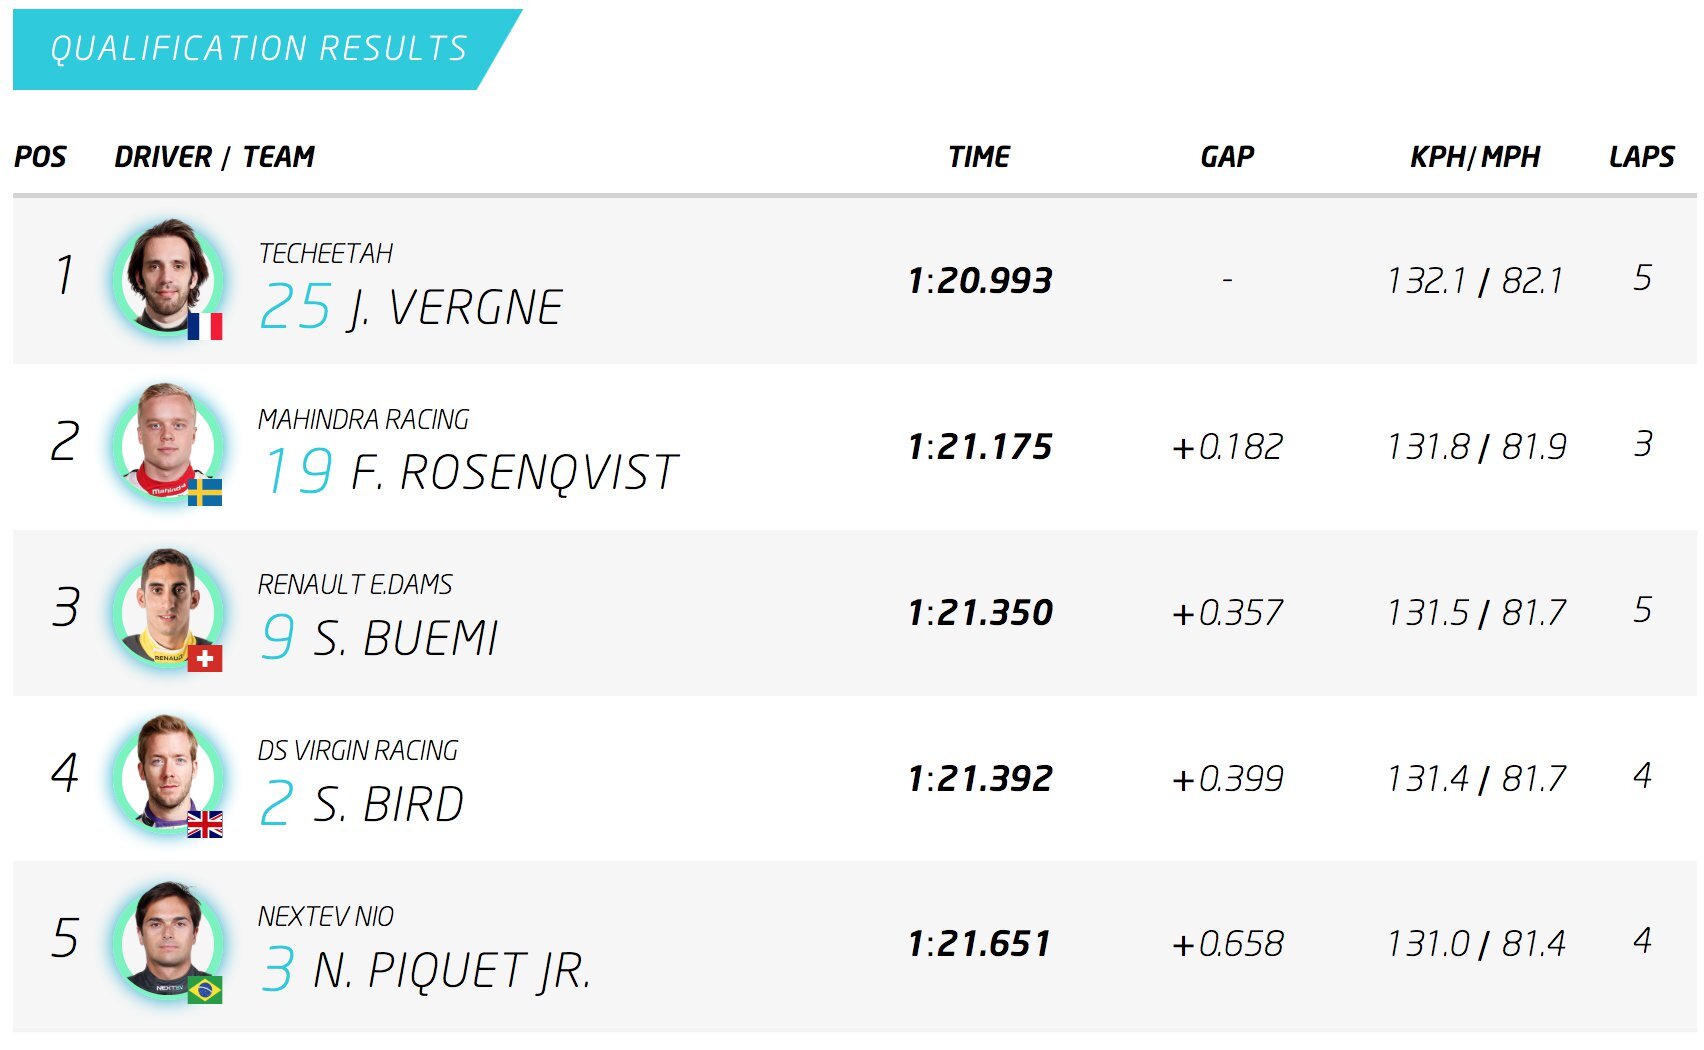This screenshot has height=1050, width=1704.
Task: Click the French flag icon
Action: [x=205, y=326]
